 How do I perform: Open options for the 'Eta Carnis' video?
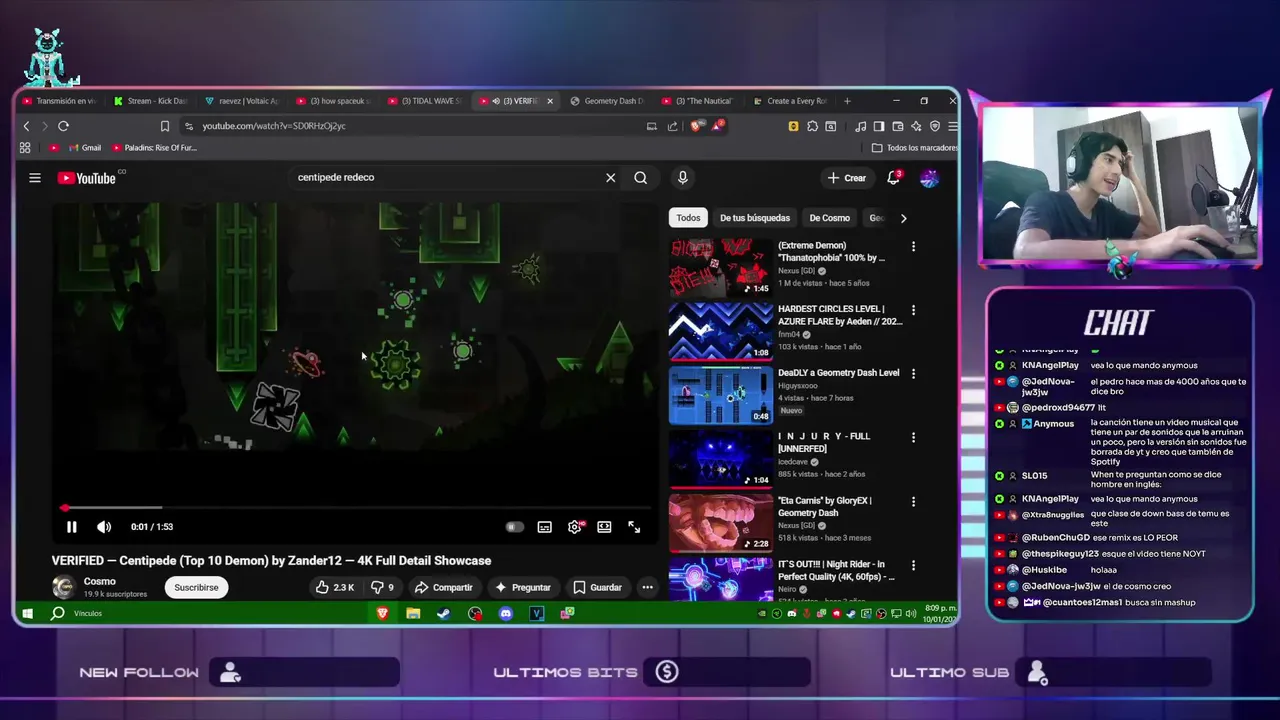(913, 501)
